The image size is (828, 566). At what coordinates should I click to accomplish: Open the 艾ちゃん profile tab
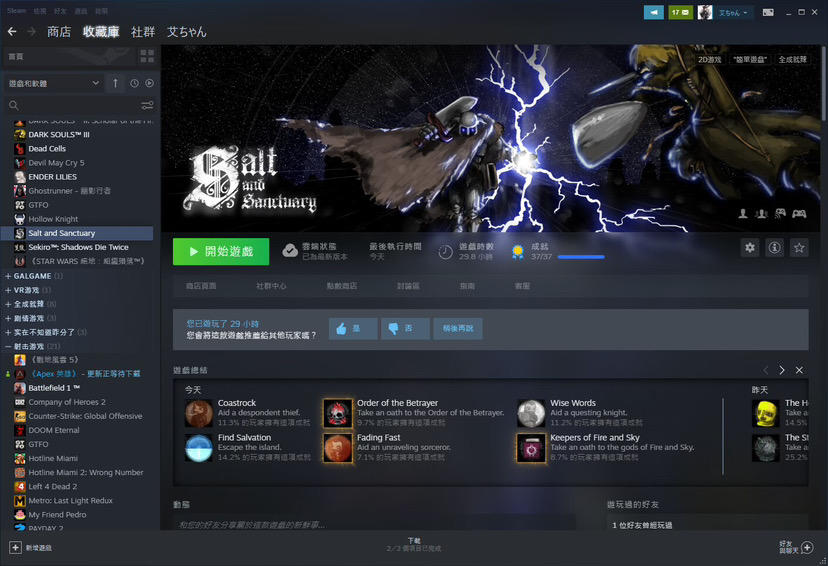point(186,32)
